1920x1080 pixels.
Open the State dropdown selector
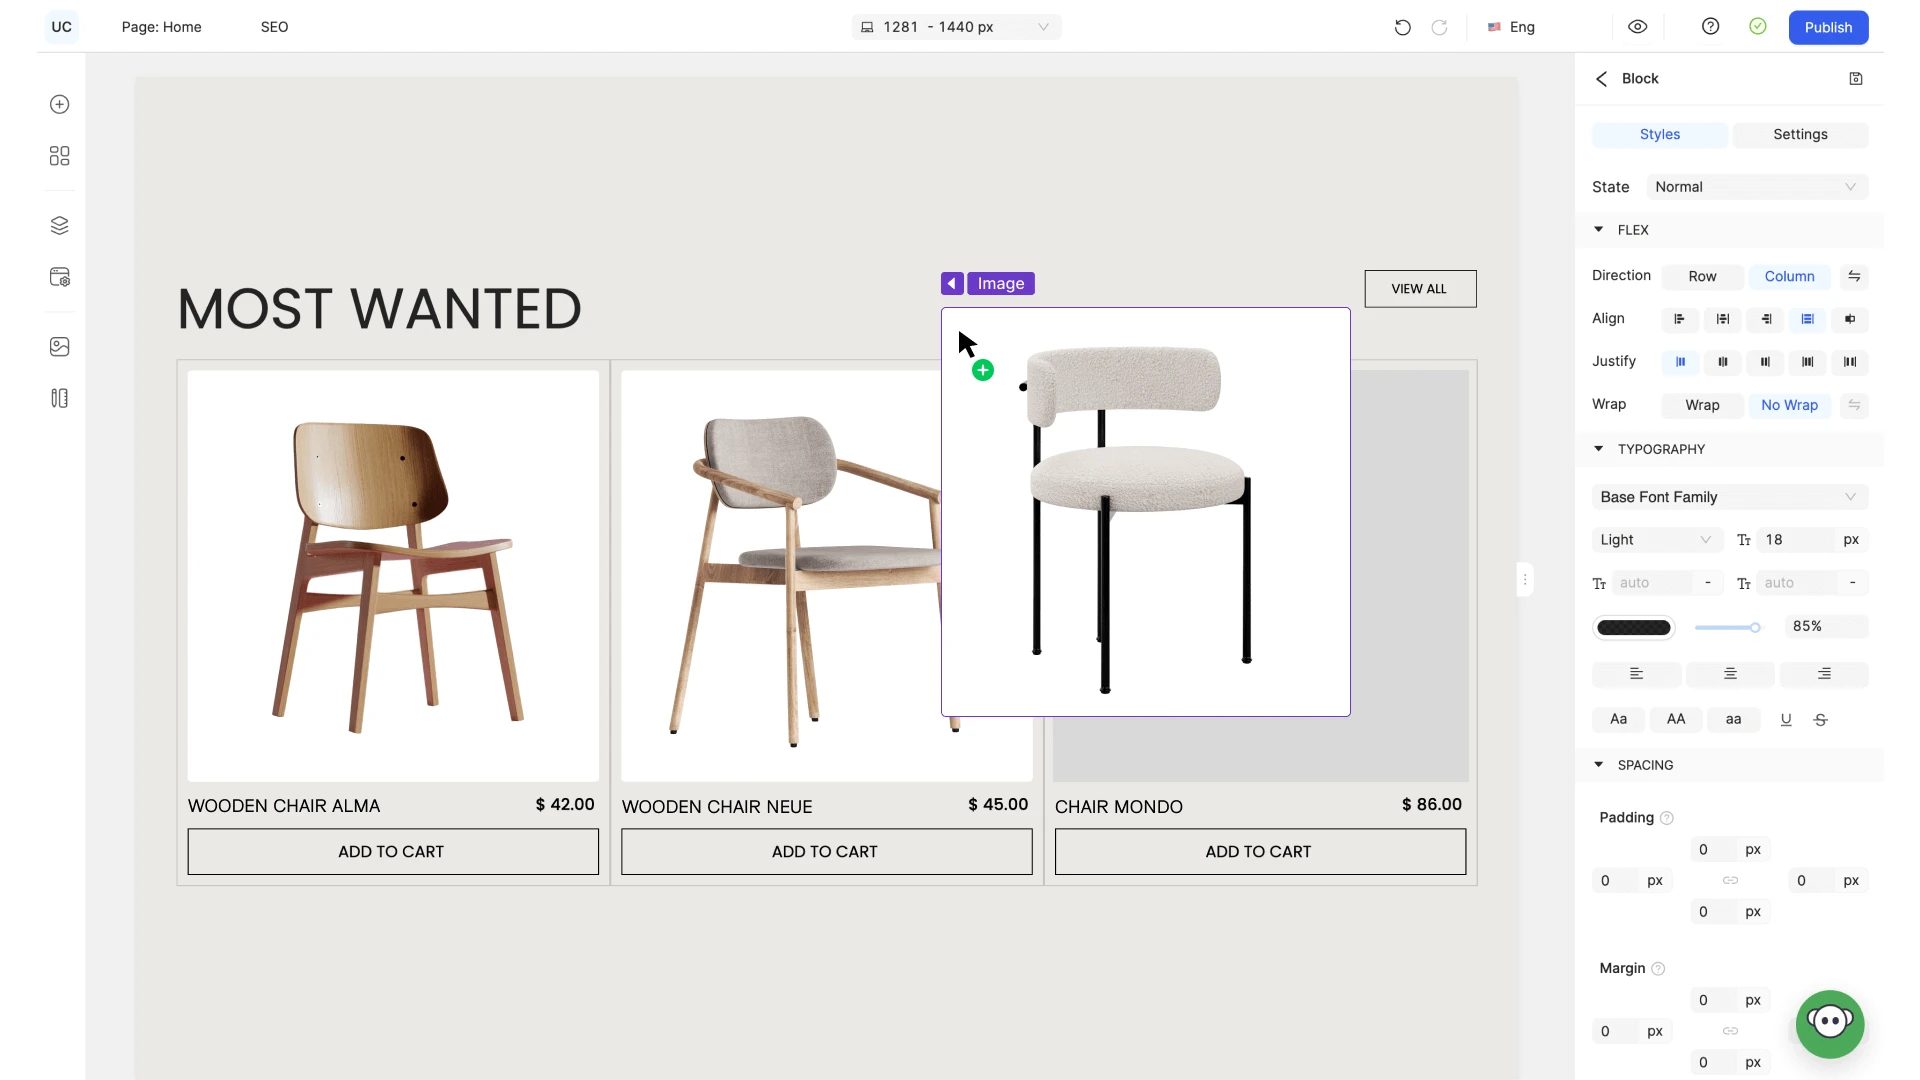tap(1756, 186)
